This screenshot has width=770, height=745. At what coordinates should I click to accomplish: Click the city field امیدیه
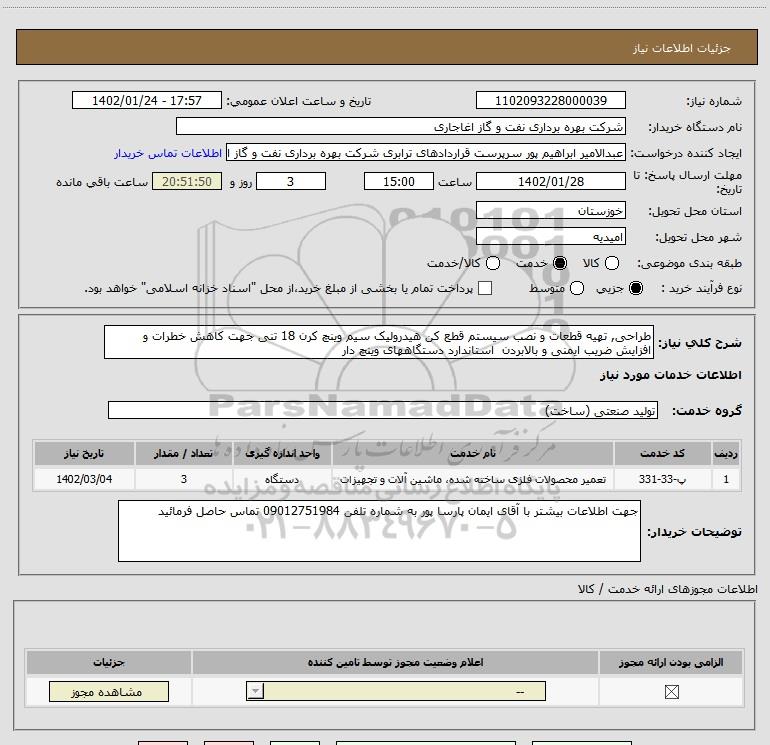tap(550, 237)
